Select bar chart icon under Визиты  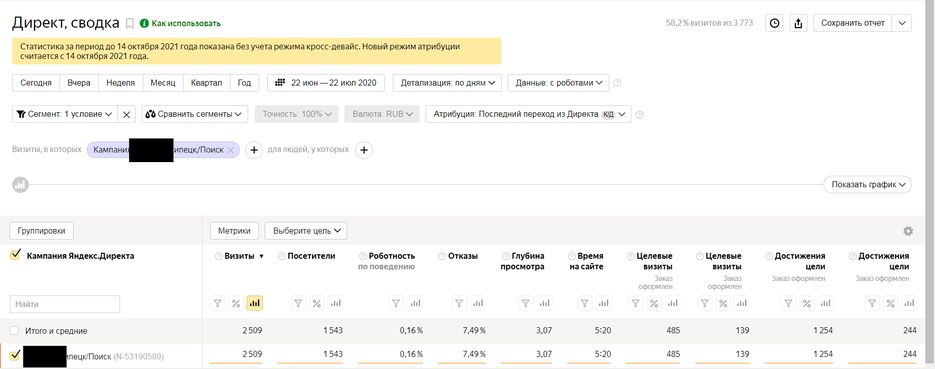255,303
